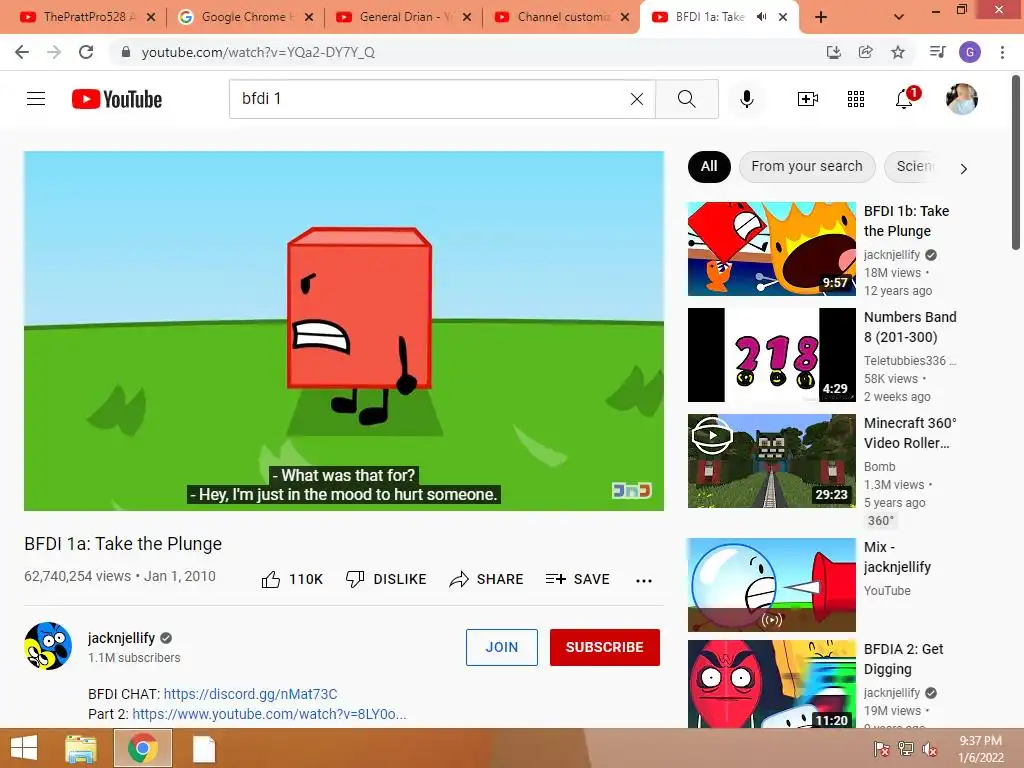Open a new tab with plus button
1024x768 pixels.
tap(821, 17)
